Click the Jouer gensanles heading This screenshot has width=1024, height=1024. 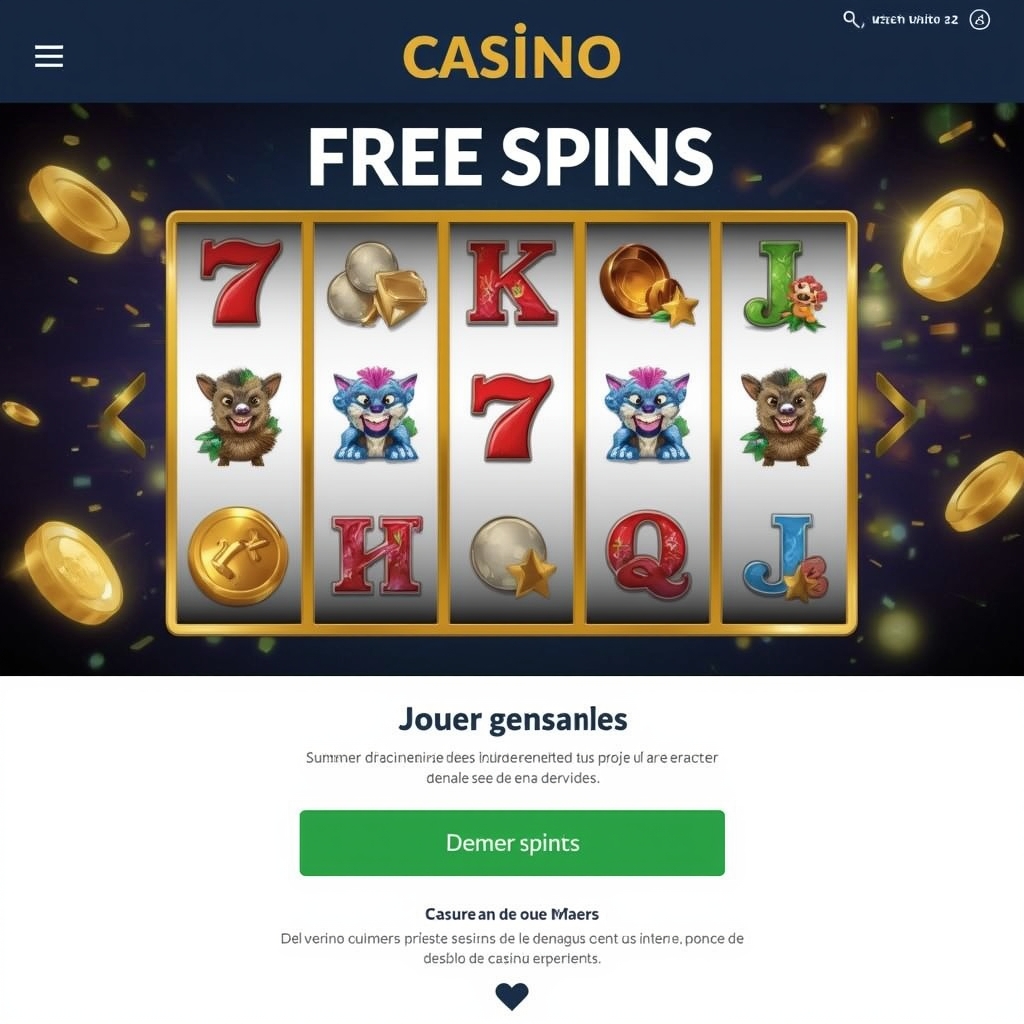click(512, 719)
